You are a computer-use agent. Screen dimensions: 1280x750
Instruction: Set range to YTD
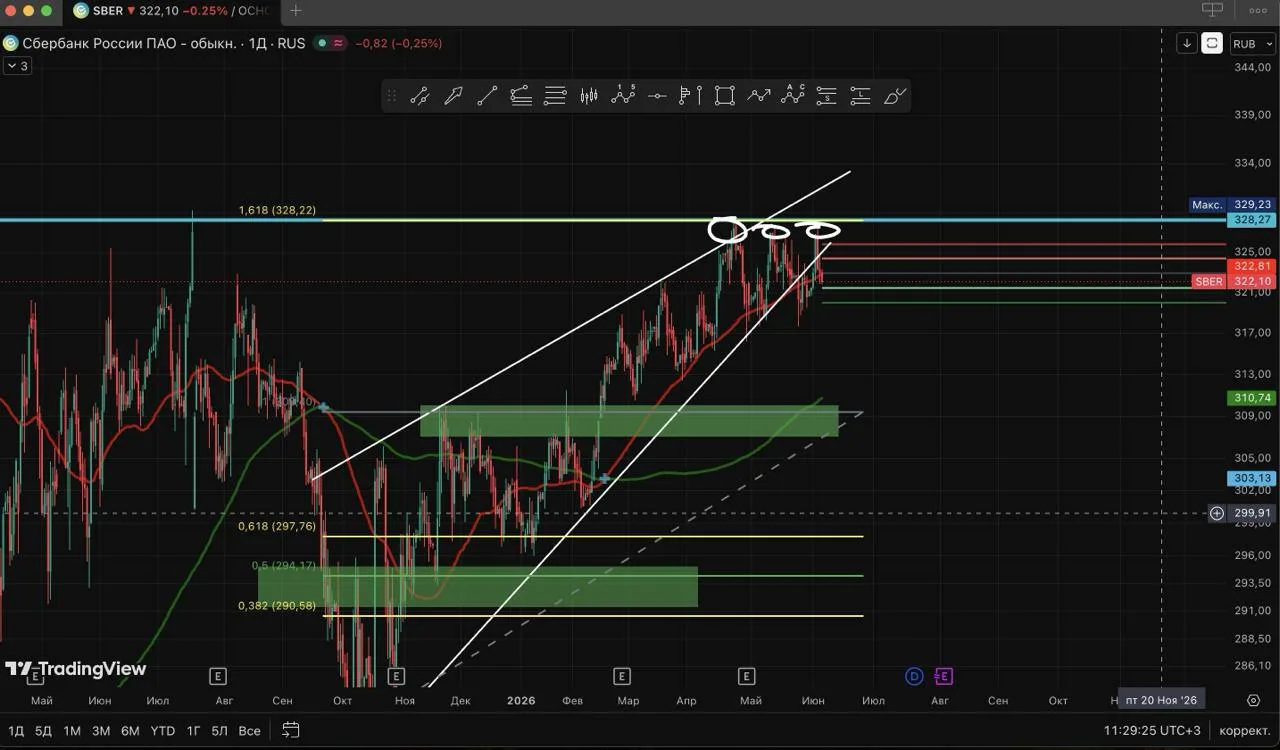pos(163,731)
